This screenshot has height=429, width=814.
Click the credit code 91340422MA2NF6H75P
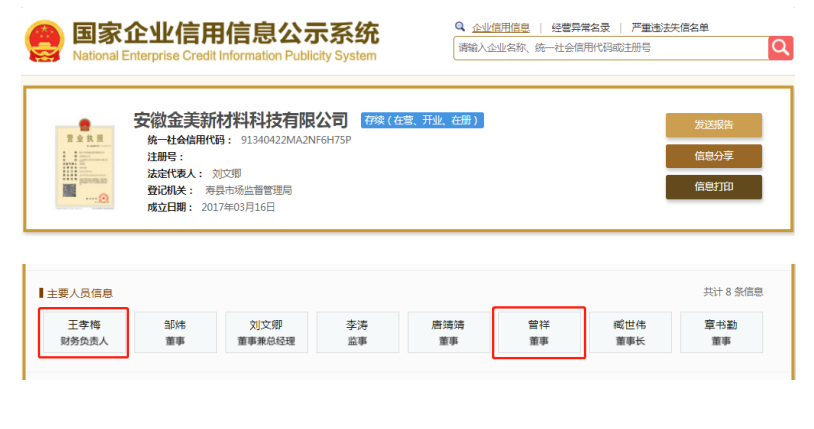click(x=296, y=140)
